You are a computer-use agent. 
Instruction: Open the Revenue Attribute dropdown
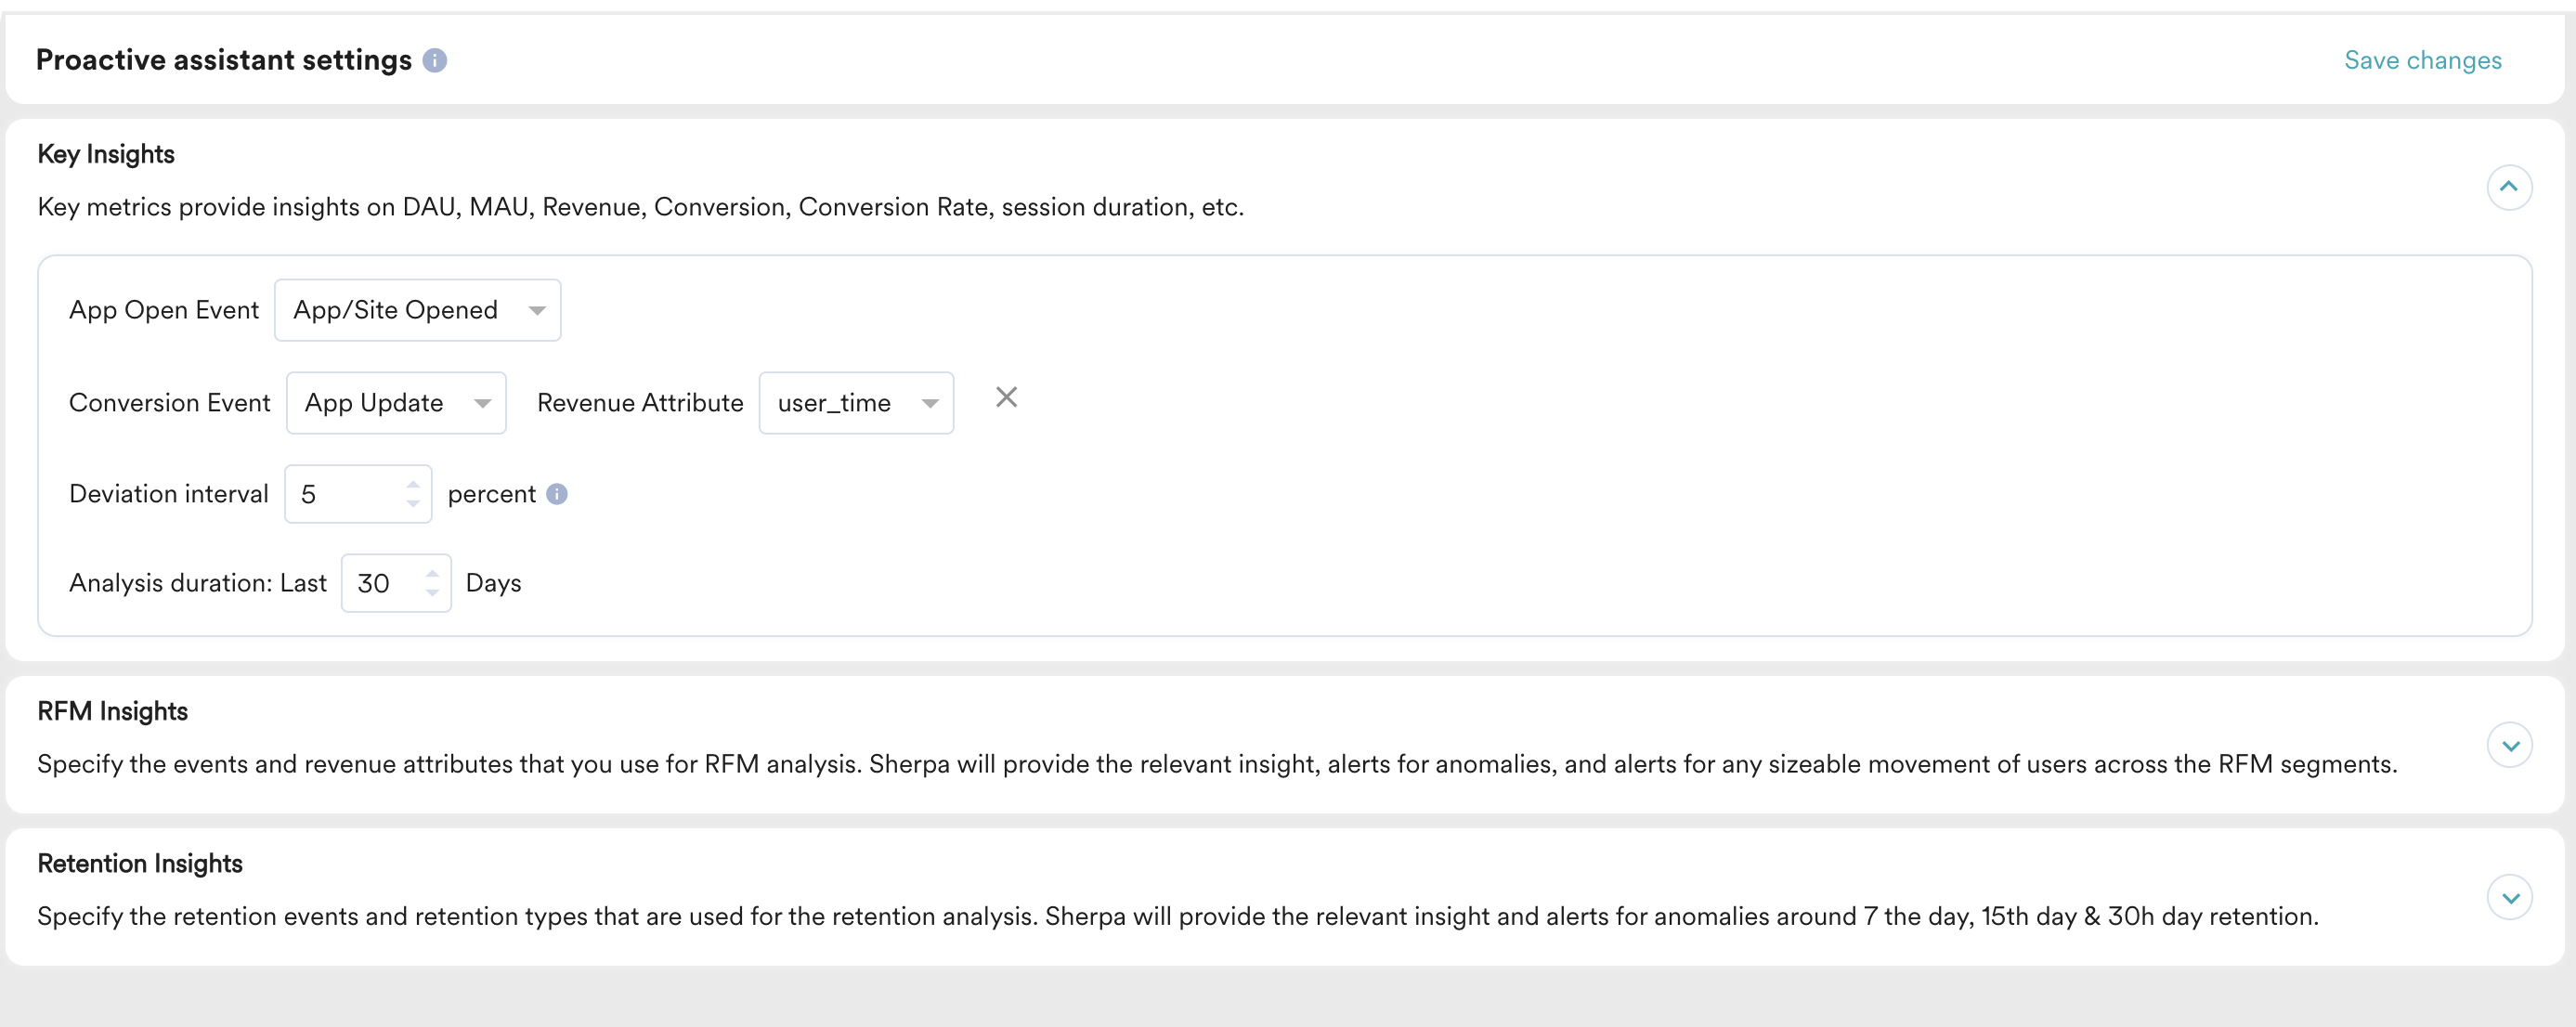point(855,403)
